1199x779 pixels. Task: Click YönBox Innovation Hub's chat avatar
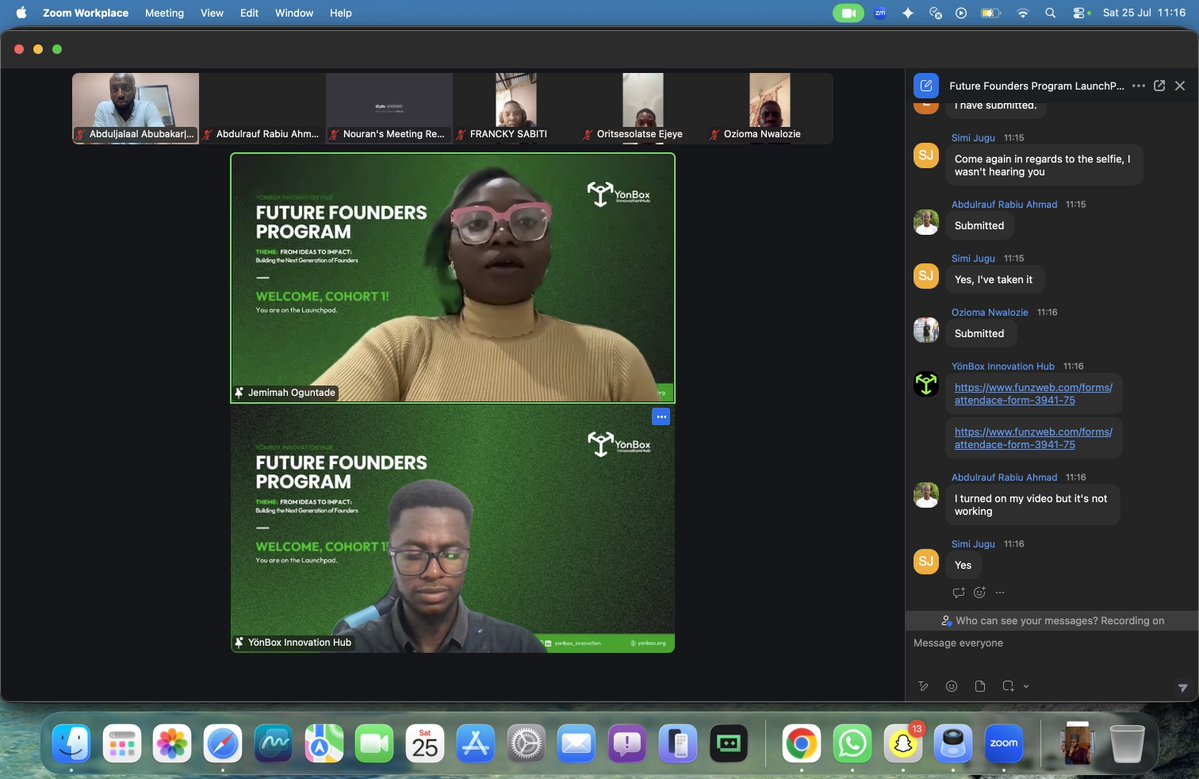click(x=926, y=384)
